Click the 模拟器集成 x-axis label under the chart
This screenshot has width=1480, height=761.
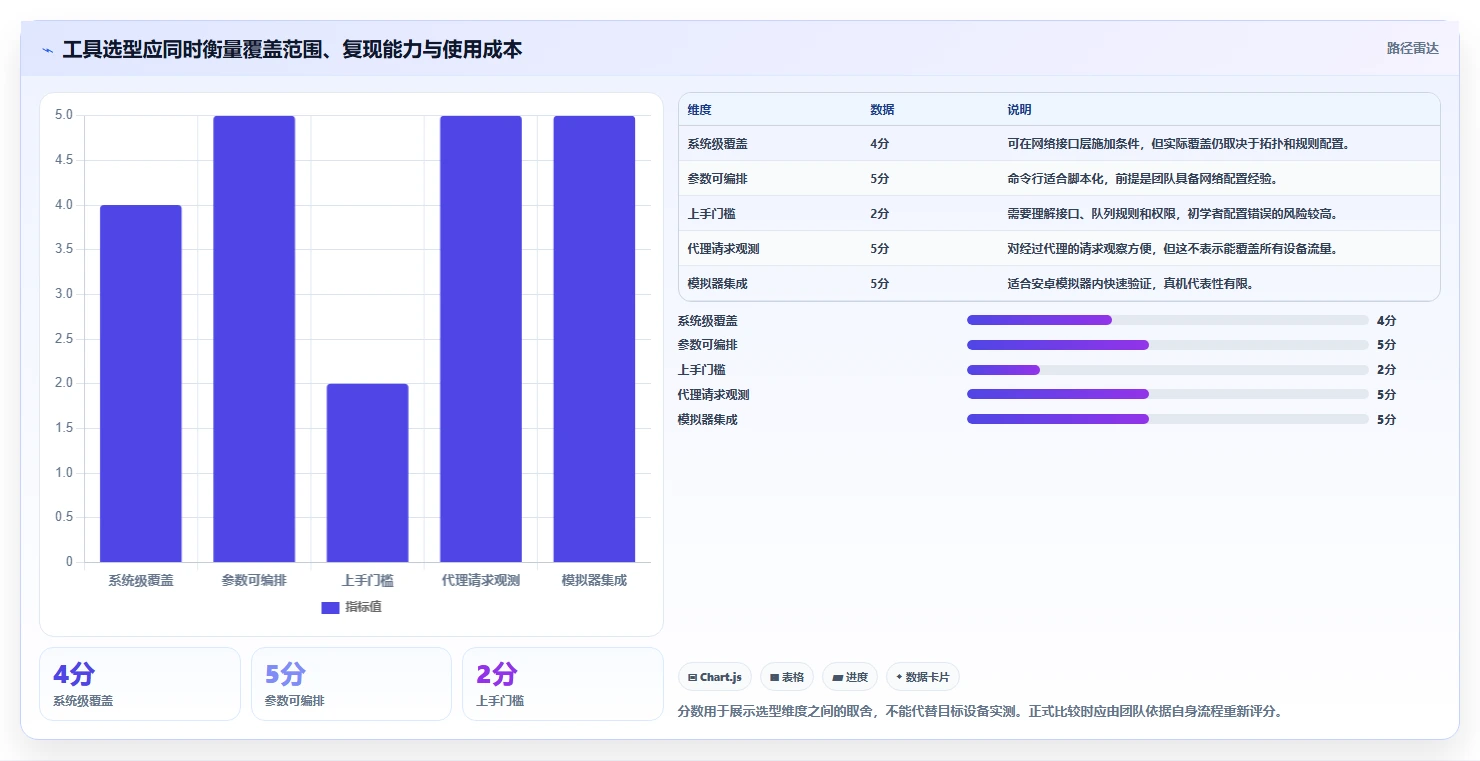(x=594, y=580)
